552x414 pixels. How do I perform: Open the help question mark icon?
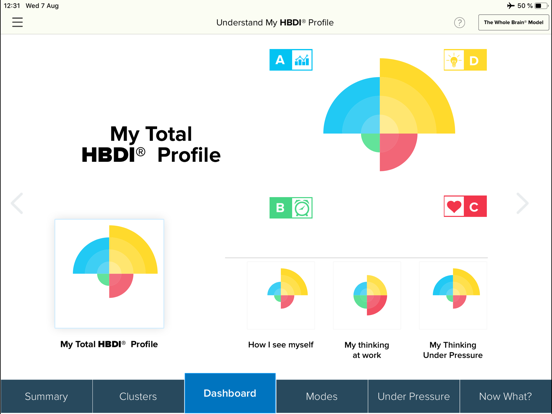click(x=459, y=23)
